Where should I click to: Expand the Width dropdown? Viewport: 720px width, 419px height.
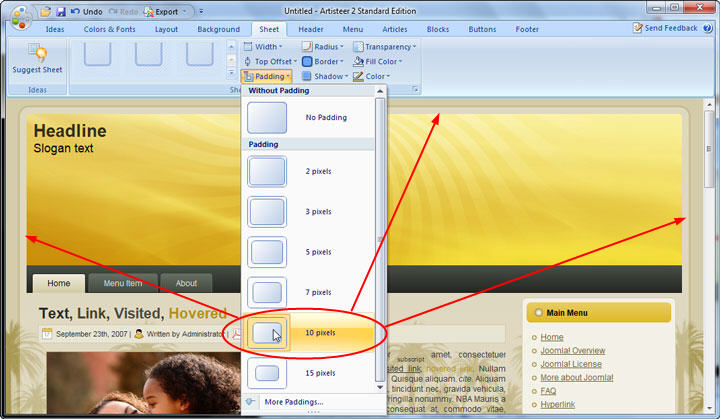268,46
